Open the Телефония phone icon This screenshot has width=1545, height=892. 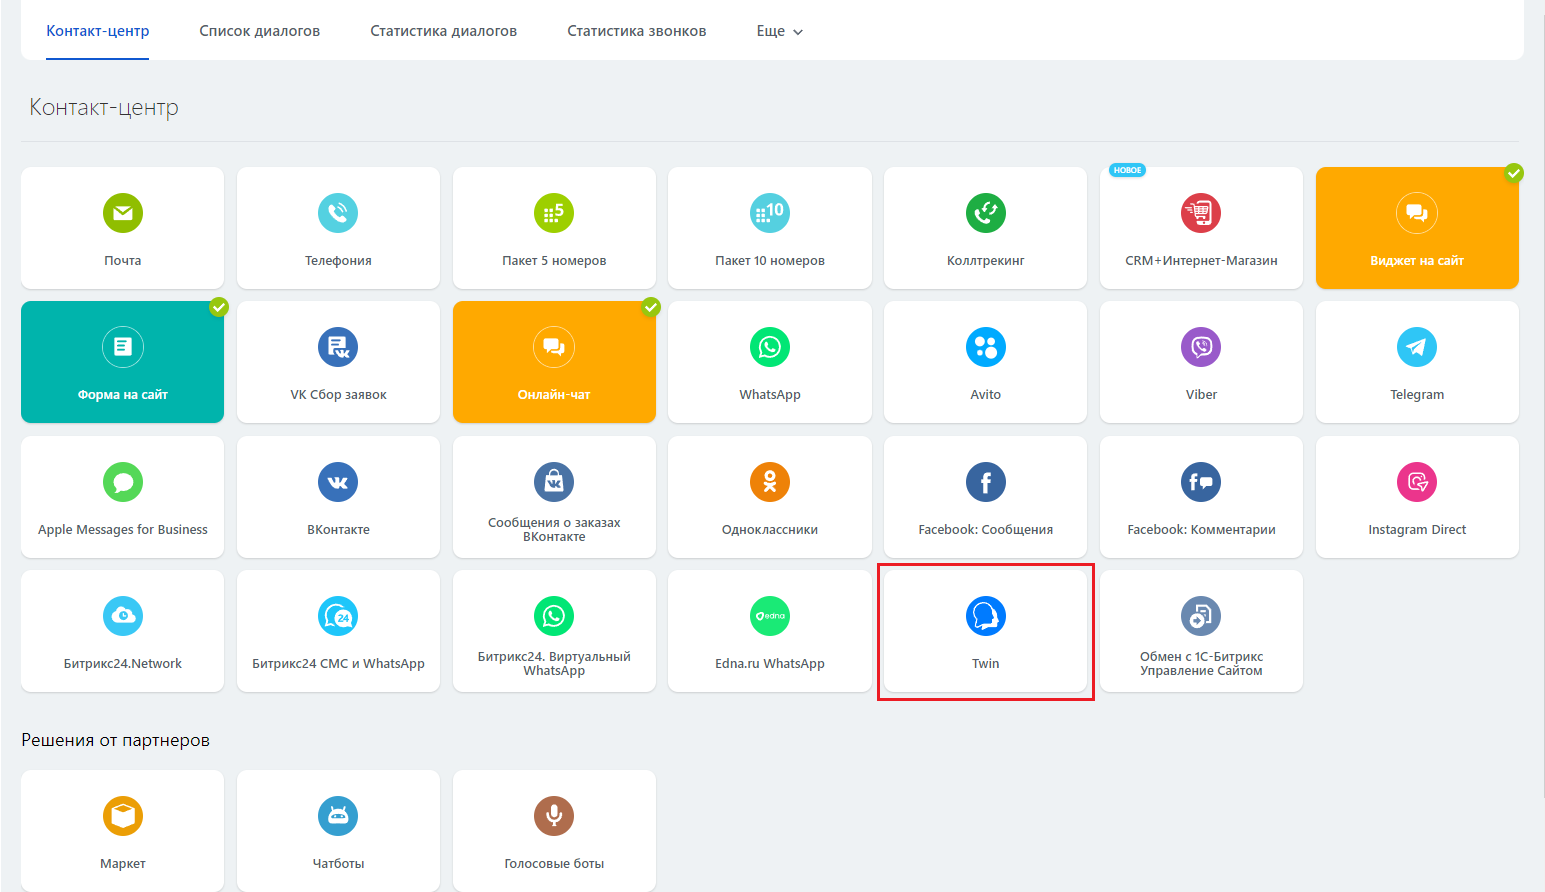tap(338, 213)
